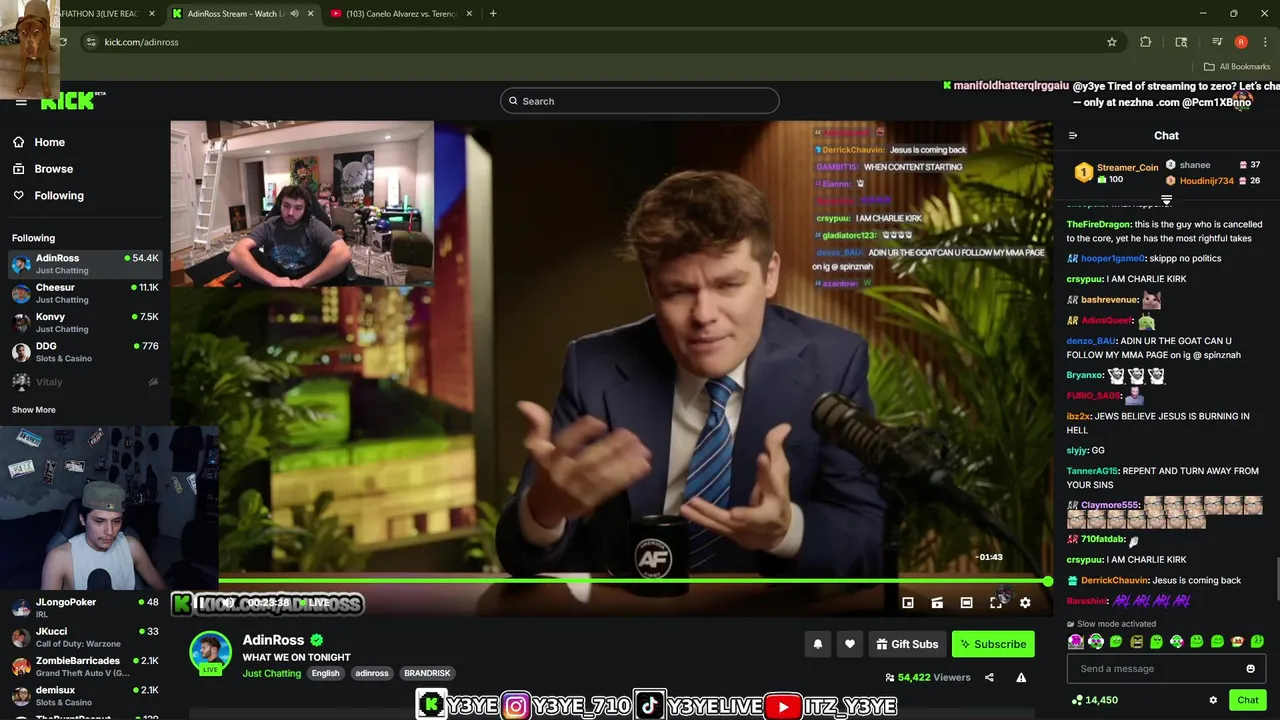
Task: Follow AdinRoss with the heart button
Action: (x=850, y=644)
